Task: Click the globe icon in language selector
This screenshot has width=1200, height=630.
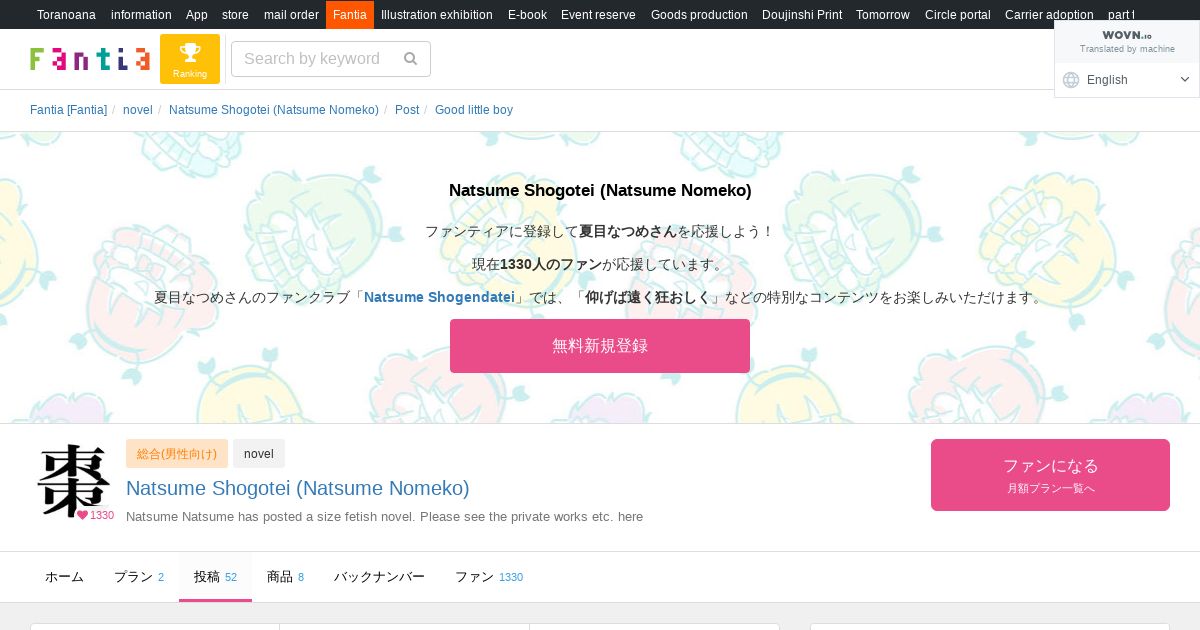Action: 1071,80
